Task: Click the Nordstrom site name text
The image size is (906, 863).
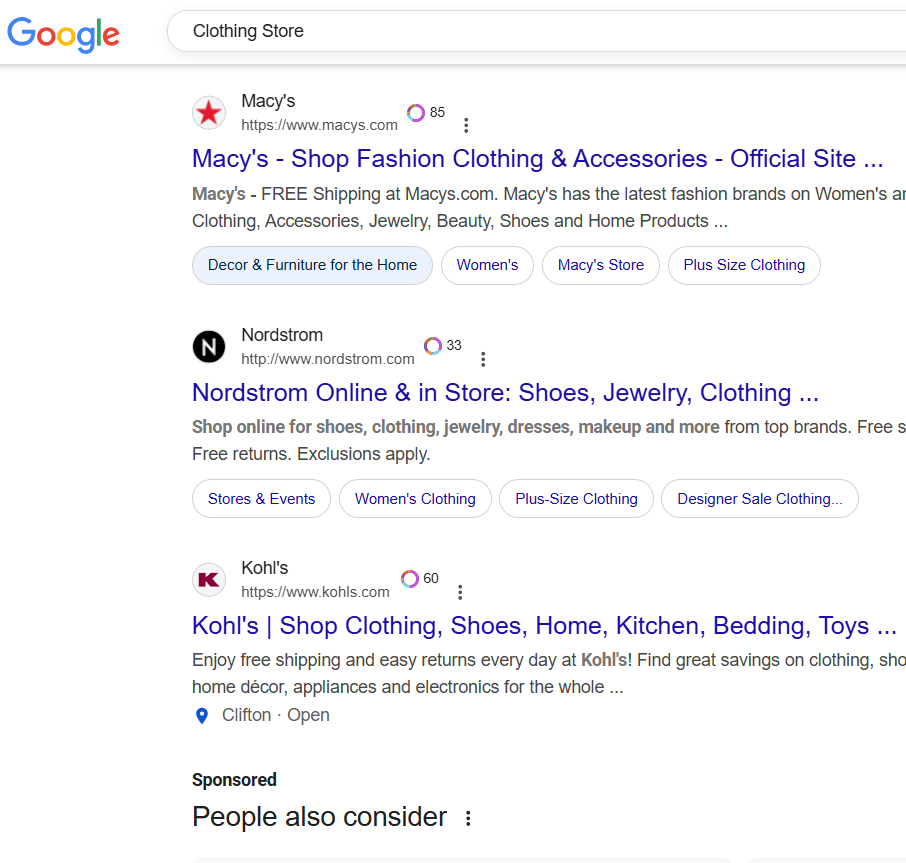Action: coord(282,335)
